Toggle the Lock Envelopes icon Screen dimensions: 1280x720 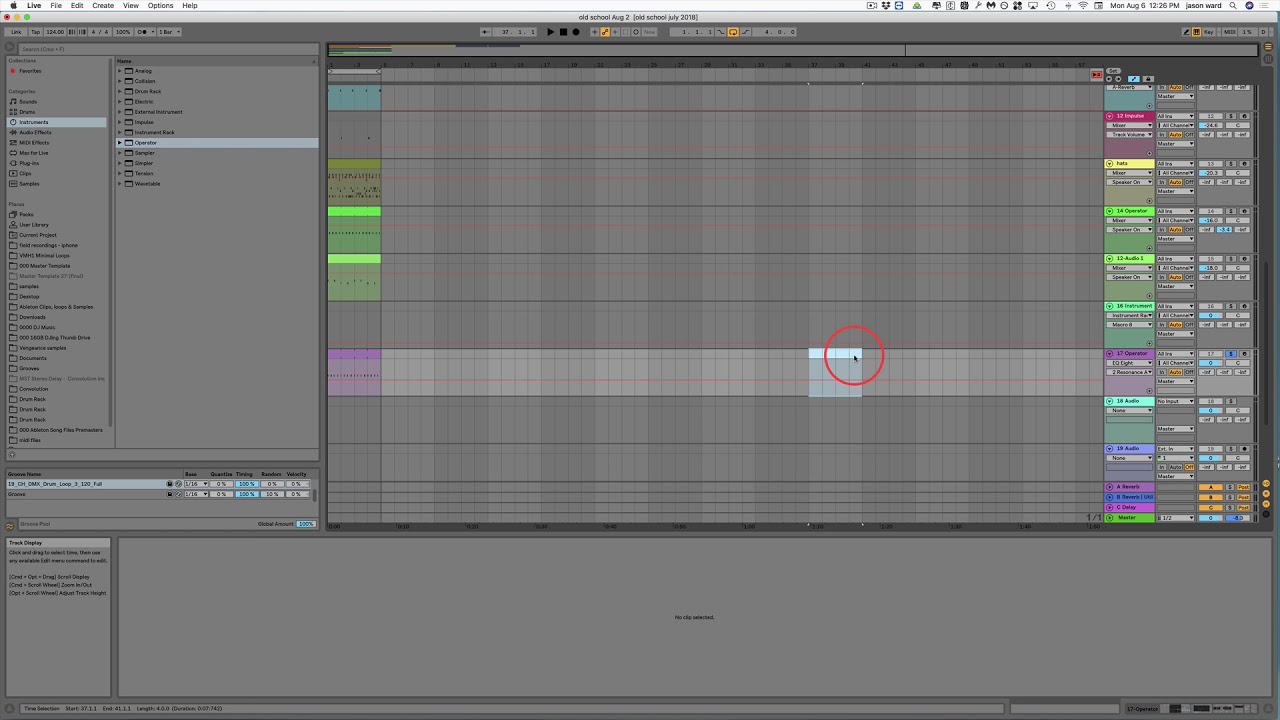[x=1148, y=79]
